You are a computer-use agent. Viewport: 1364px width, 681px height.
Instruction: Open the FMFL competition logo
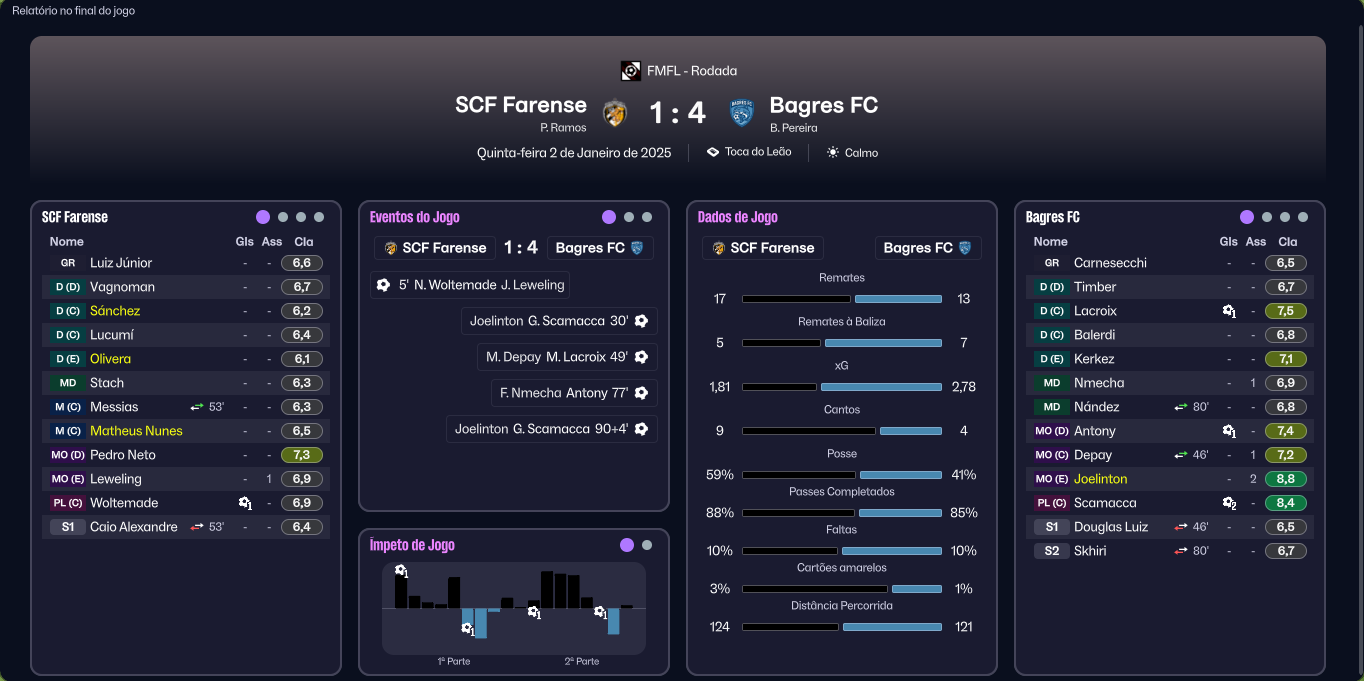click(630, 71)
